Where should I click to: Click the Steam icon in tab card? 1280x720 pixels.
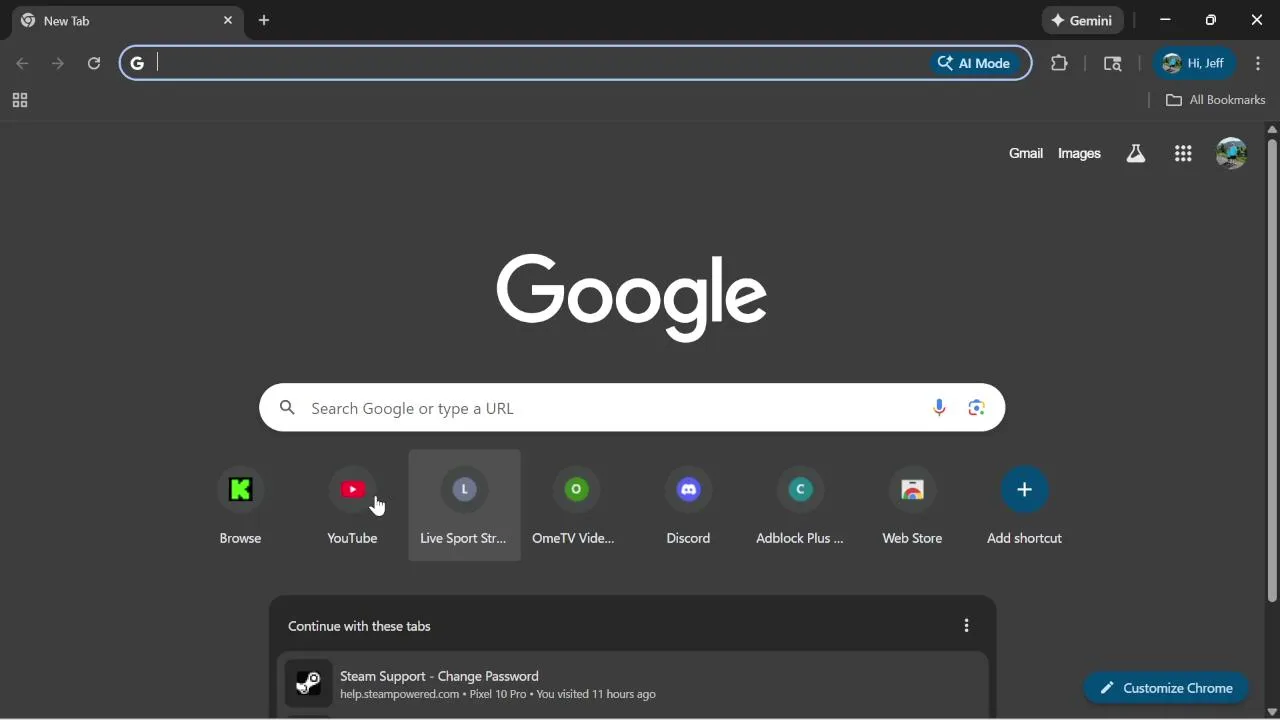pyautogui.click(x=308, y=683)
